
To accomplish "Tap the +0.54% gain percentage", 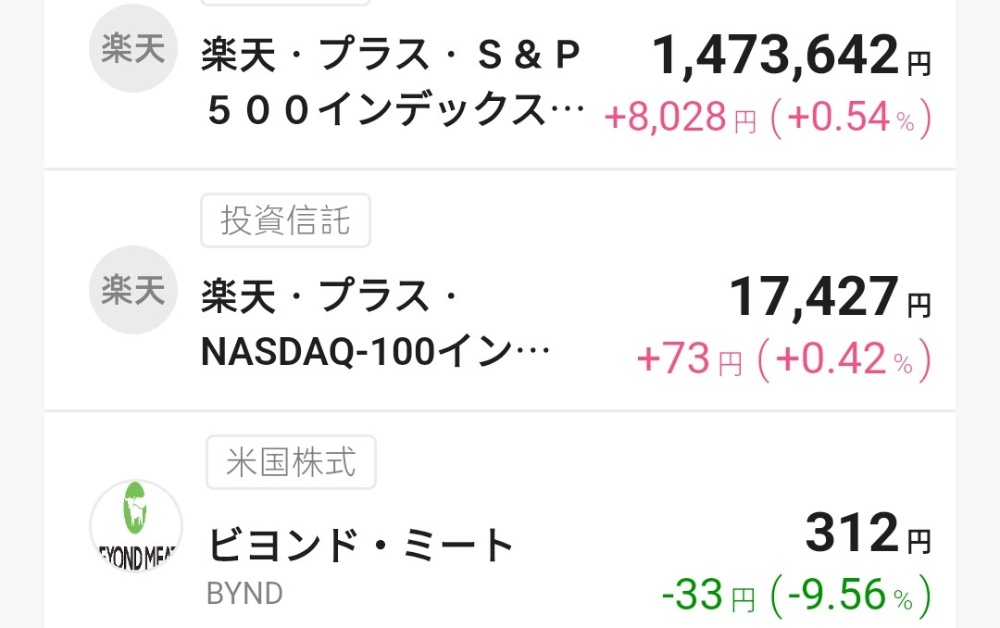I will pyautogui.click(x=851, y=118).
